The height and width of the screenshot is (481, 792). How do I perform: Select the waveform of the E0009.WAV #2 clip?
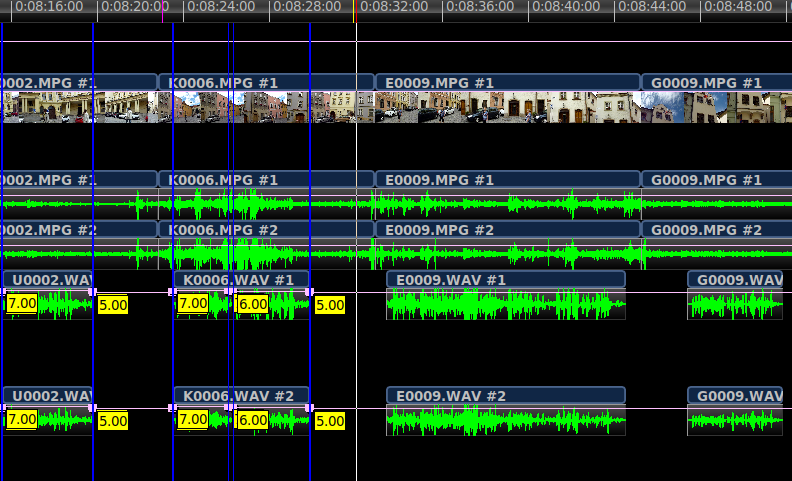click(x=506, y=421)
